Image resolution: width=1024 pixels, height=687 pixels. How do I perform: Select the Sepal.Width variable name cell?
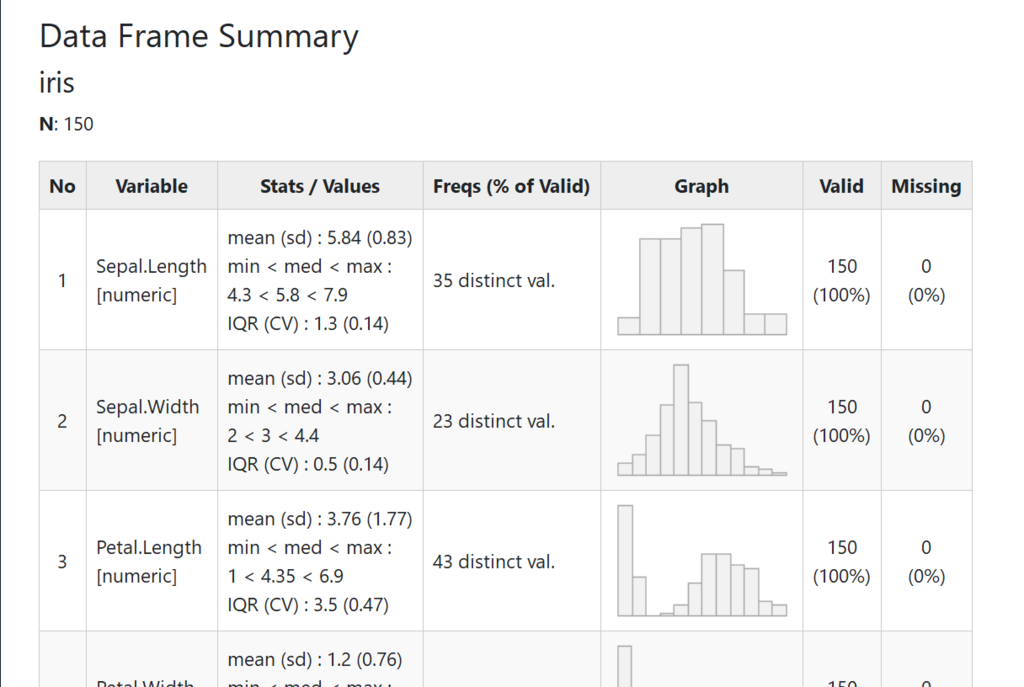tap(152, 421)
